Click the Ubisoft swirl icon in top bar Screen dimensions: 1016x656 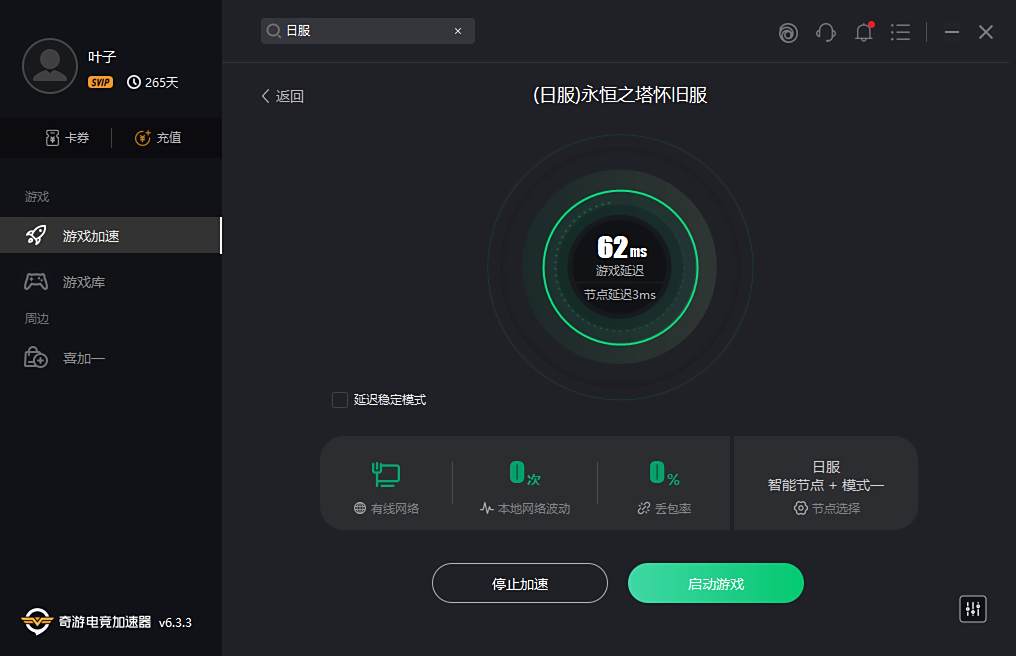788,32
